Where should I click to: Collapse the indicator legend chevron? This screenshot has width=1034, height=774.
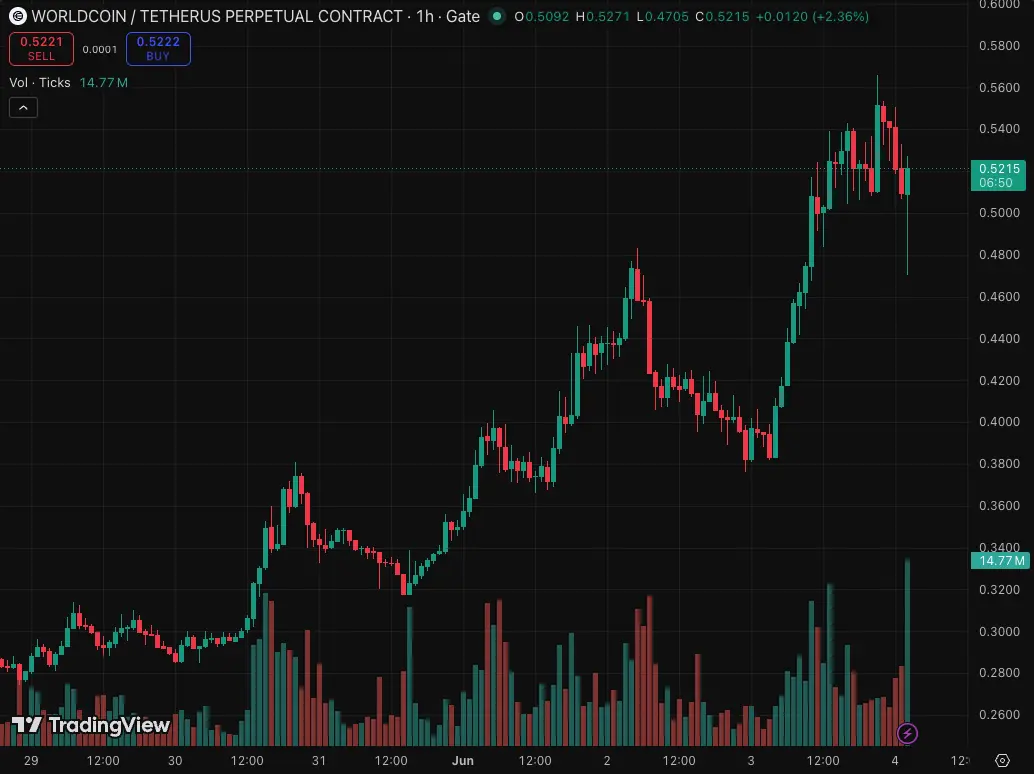[23, 107]
